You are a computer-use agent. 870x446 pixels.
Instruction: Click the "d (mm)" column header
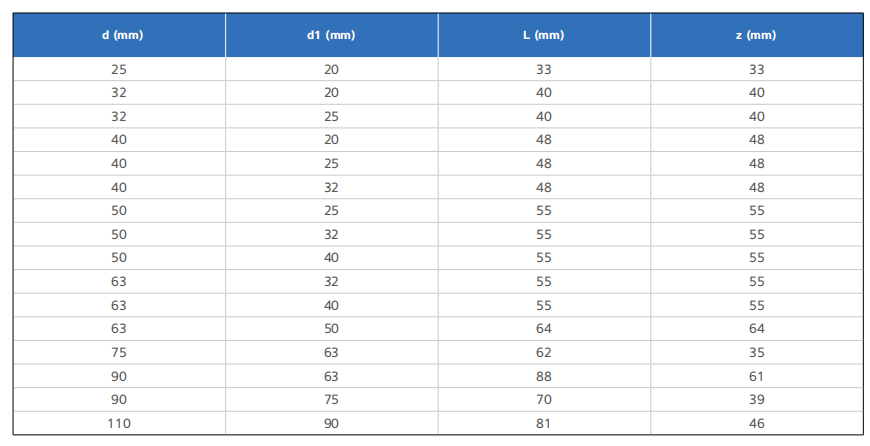(119, 35)
